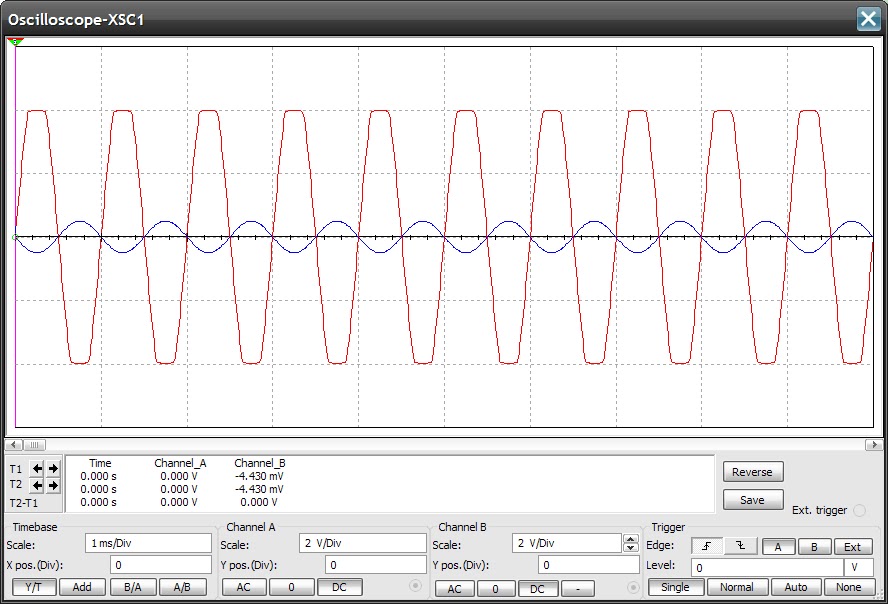Screen dimensions: 888x604
Task: Click Channel B scale decrement arrow
Action: (628, 548)
